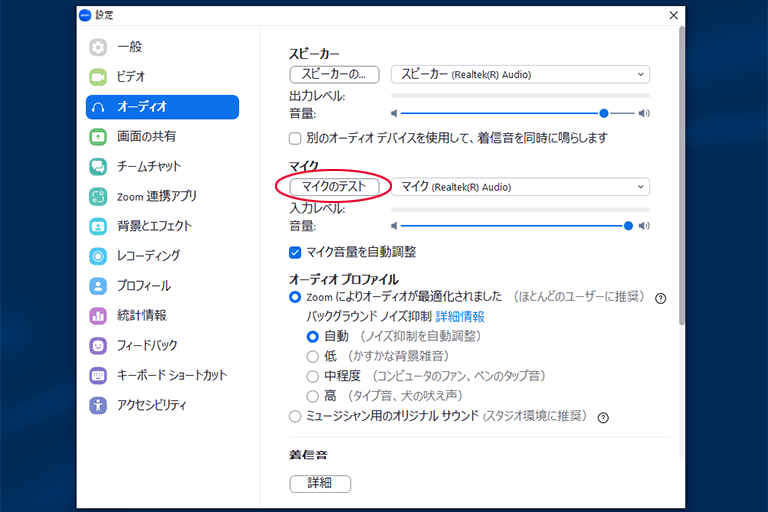
Task: Click the オーディオ プロファイル heading text
Action: click(344, 280)
